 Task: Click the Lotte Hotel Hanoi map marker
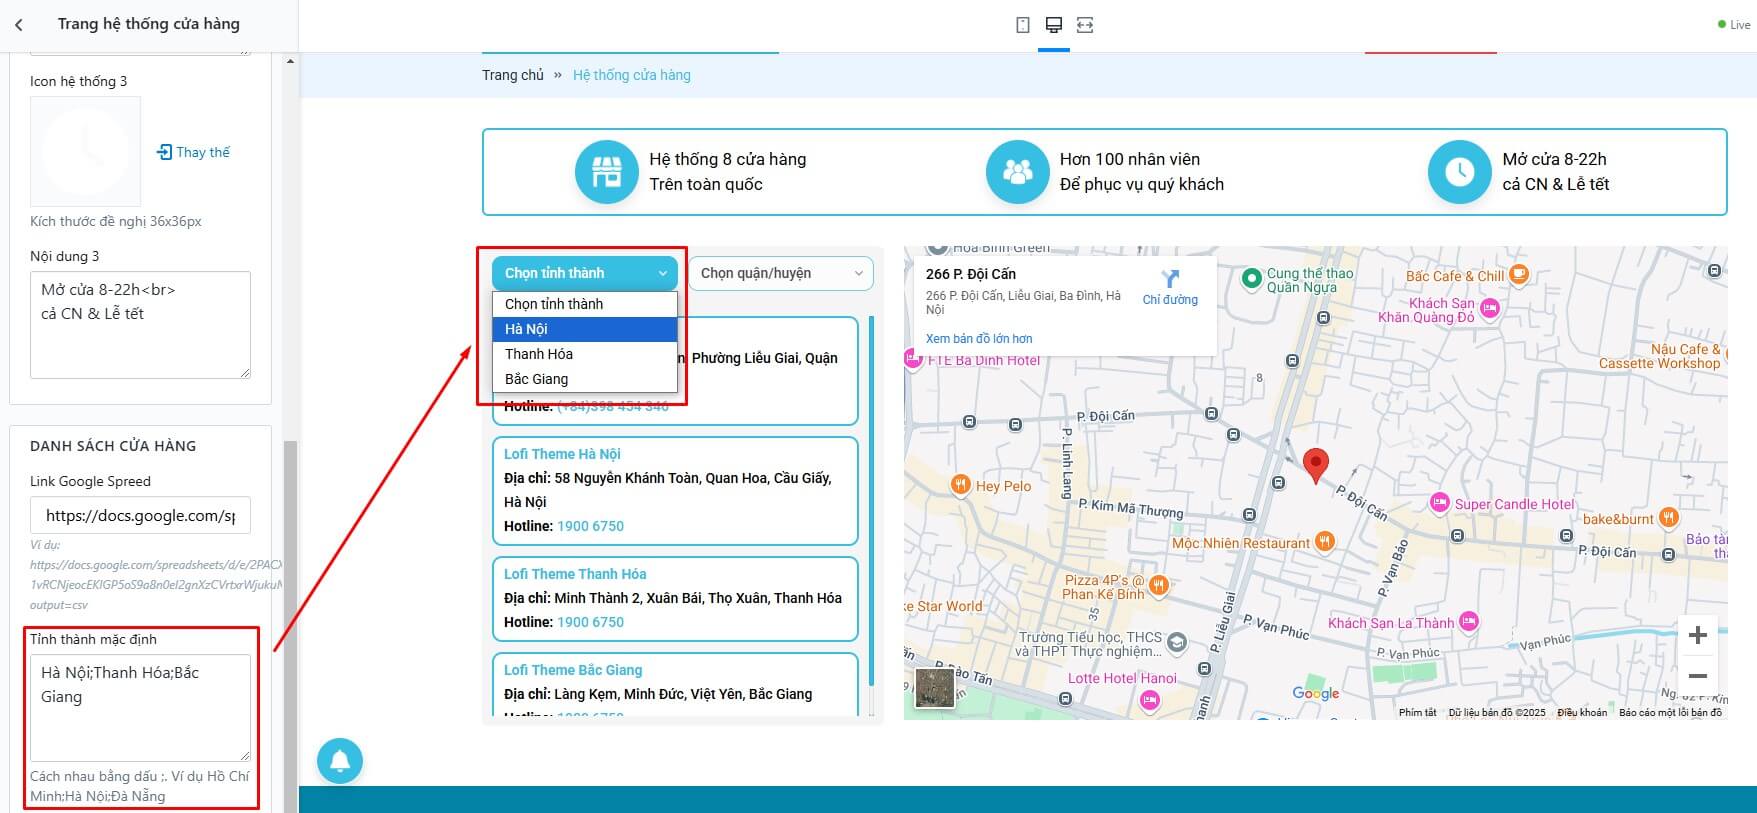point(1150,701)
